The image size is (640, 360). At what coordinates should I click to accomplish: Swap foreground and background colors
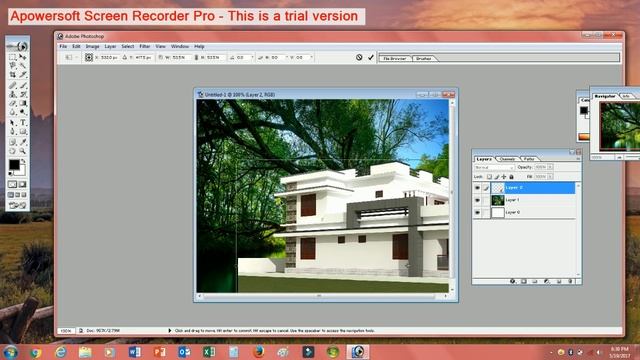pyautogui.click(x=23, y=161)
